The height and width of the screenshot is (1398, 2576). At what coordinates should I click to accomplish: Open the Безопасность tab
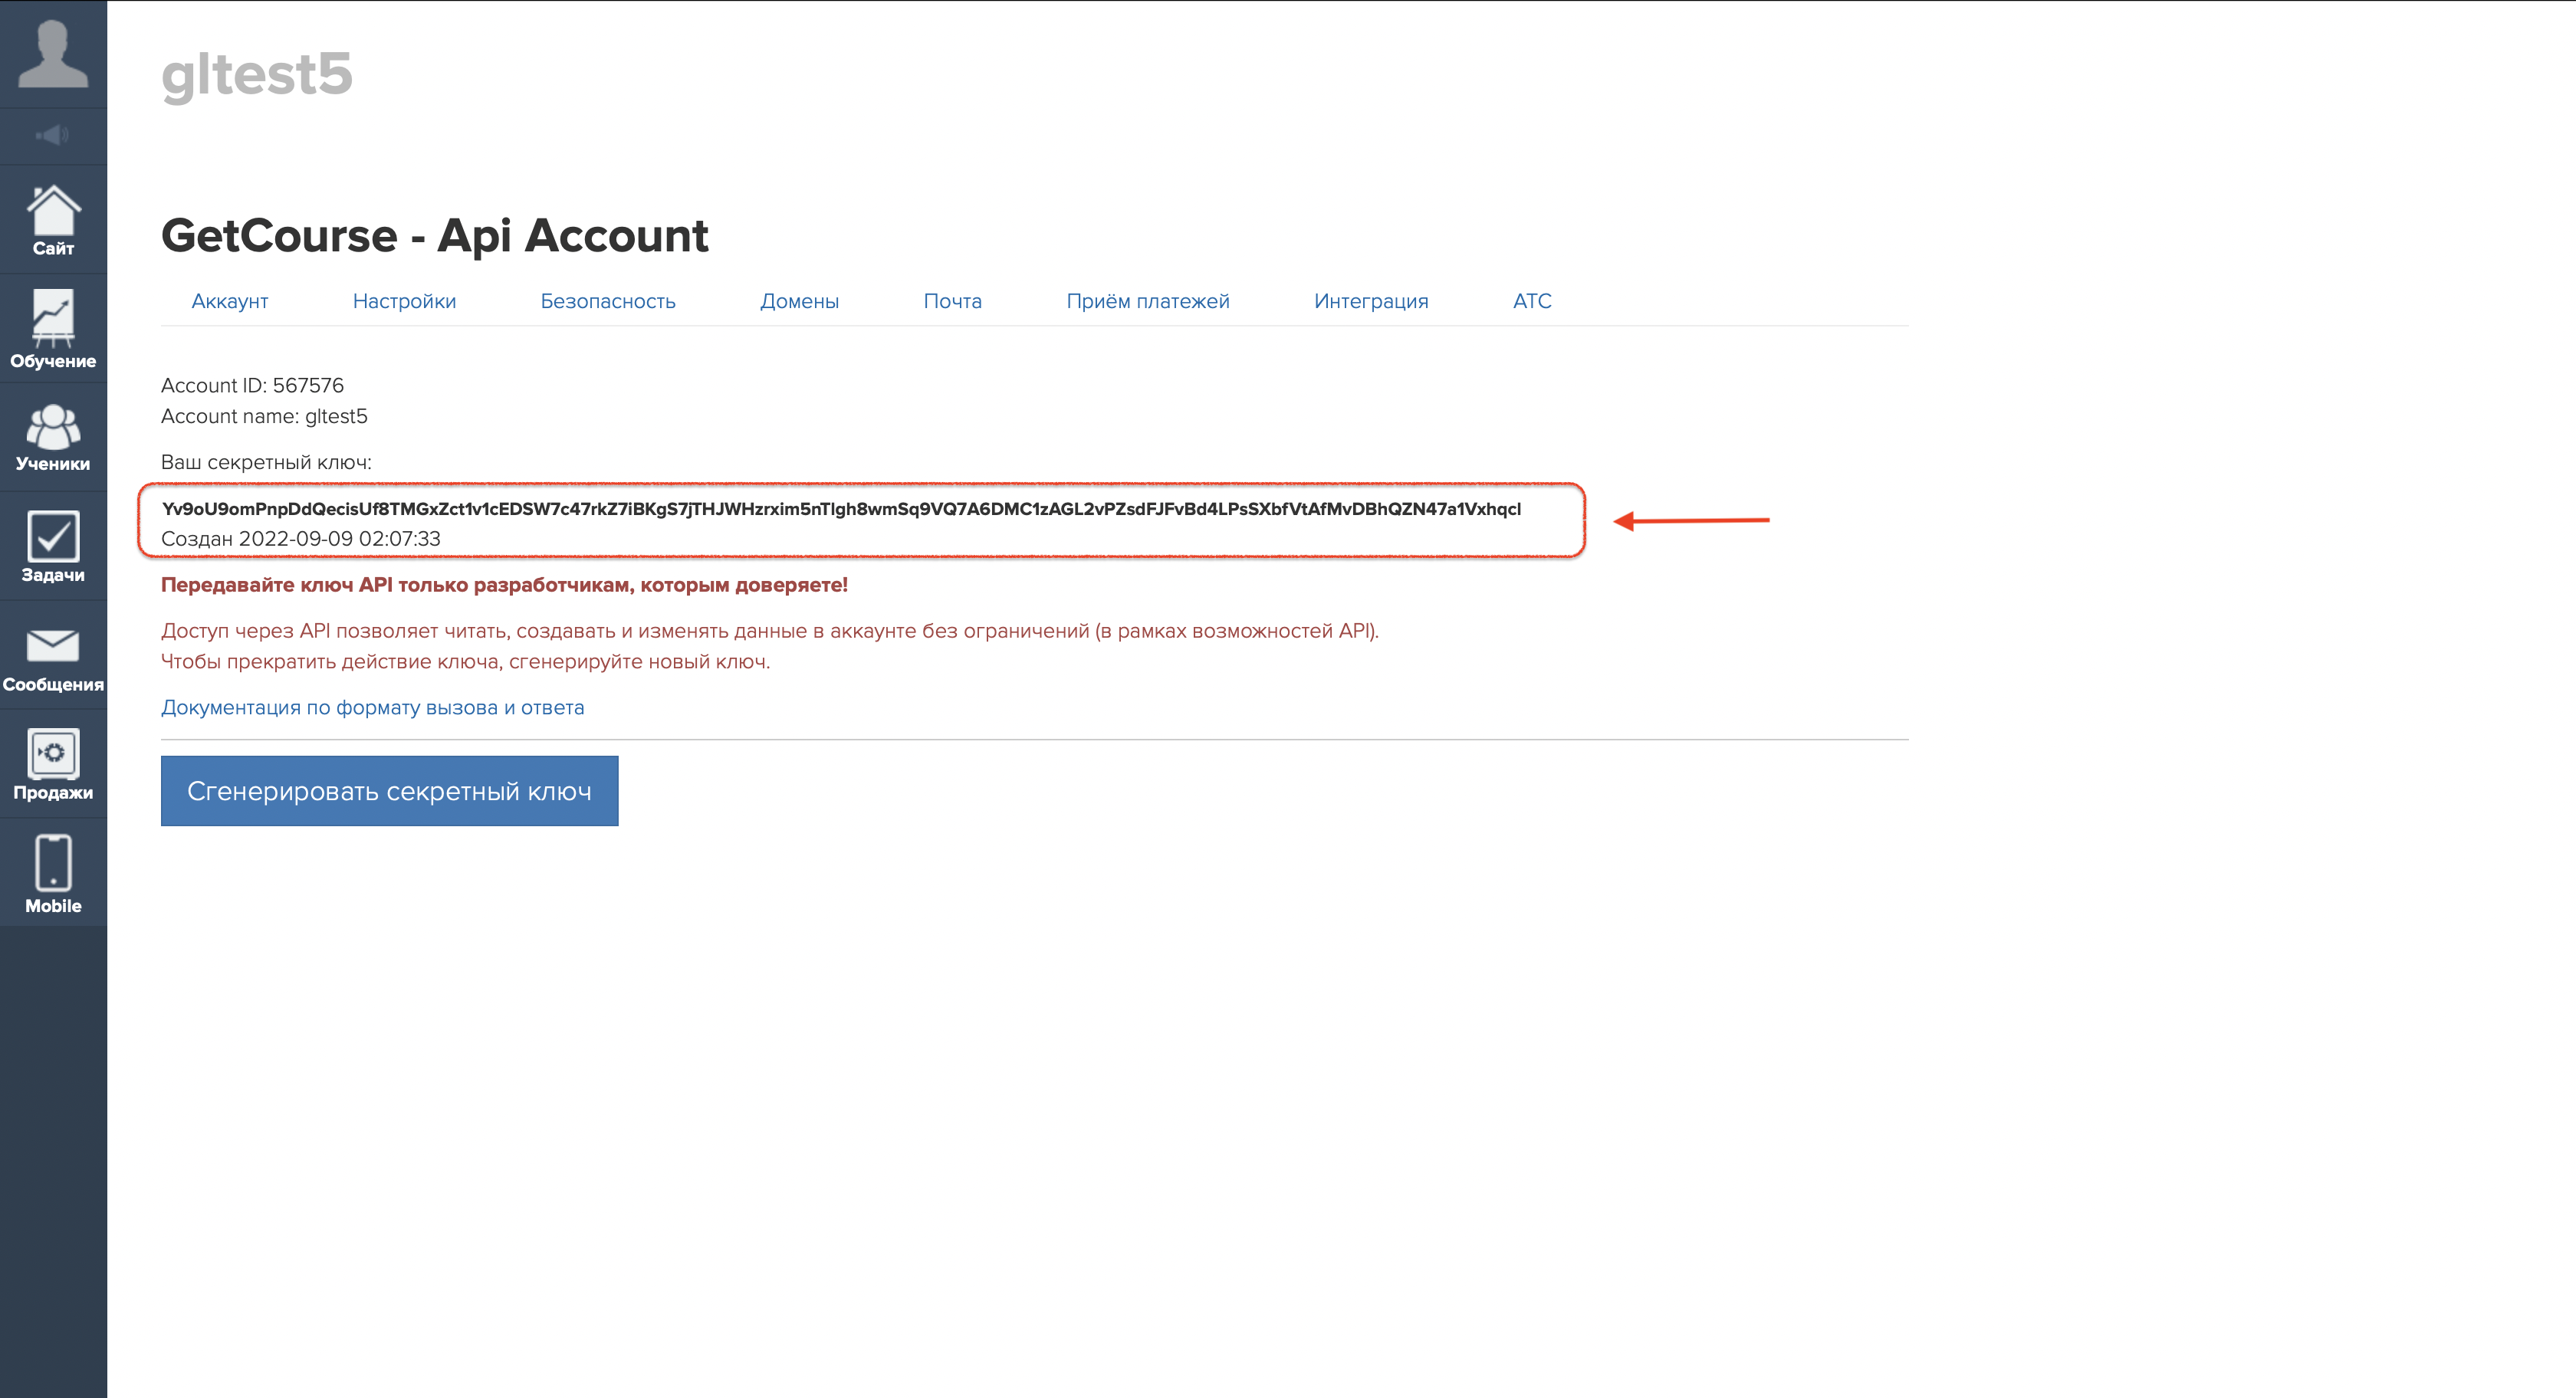608,301
